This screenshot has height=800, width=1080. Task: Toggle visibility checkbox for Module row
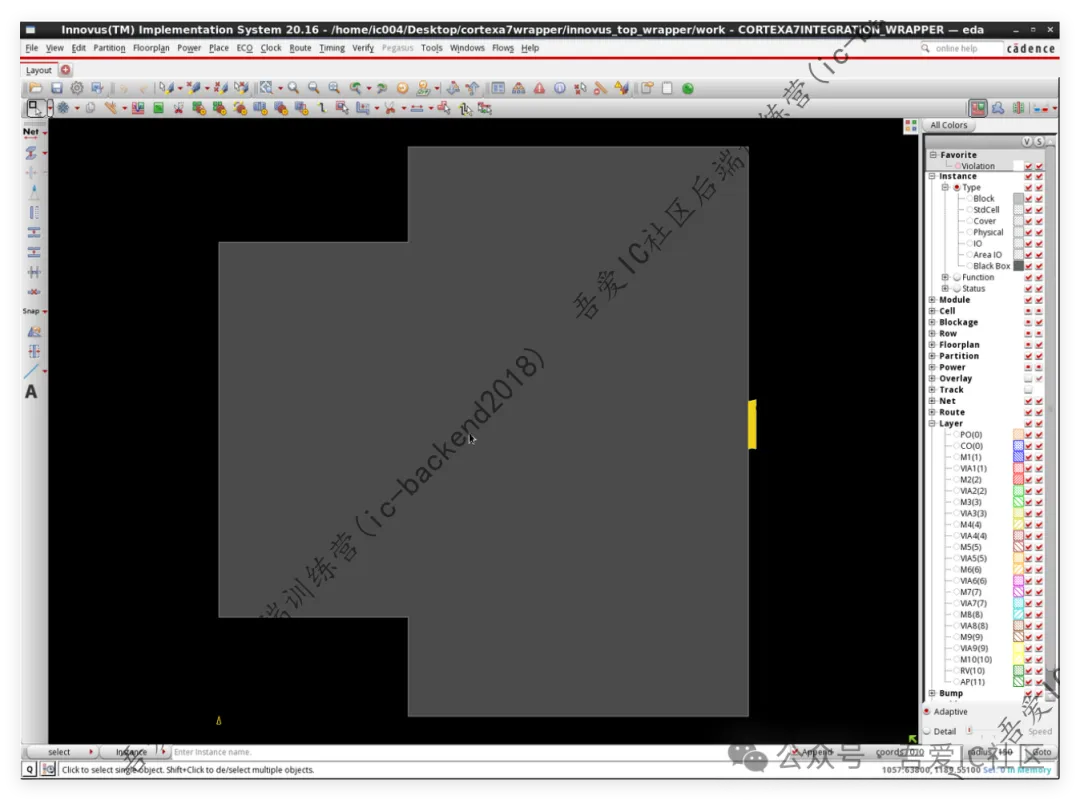pos(1028,300)
